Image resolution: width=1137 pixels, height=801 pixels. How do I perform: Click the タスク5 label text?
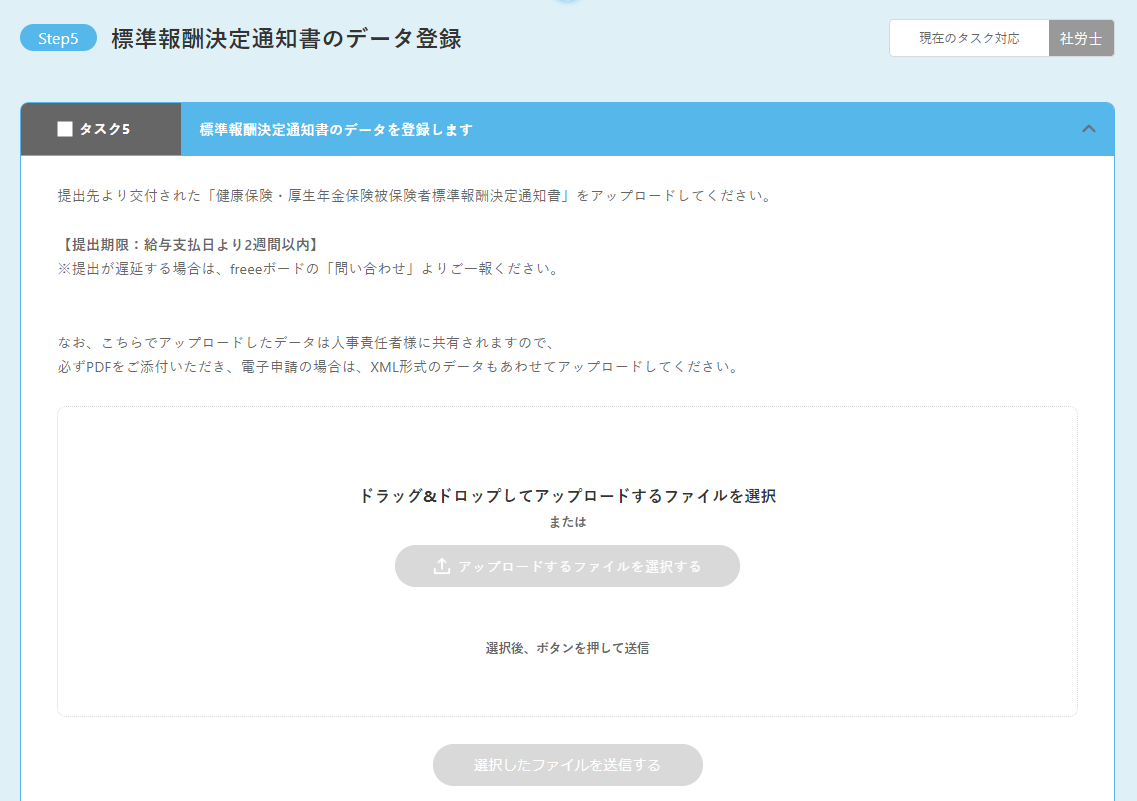pyautogui.click(x=104, y=129)
